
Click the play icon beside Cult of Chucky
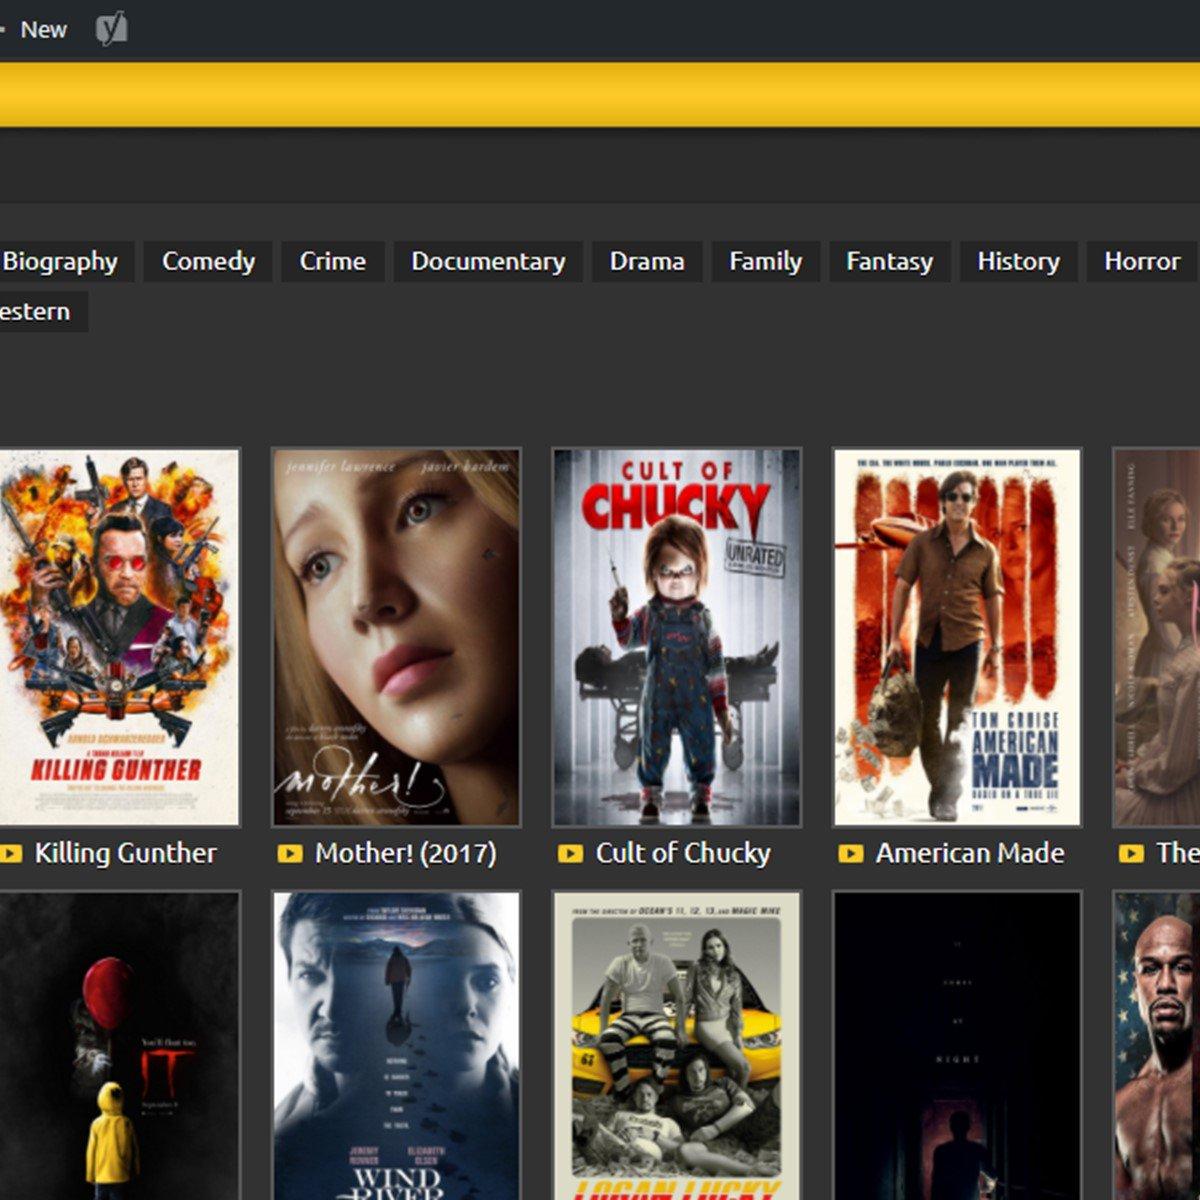tap(570, 854)
